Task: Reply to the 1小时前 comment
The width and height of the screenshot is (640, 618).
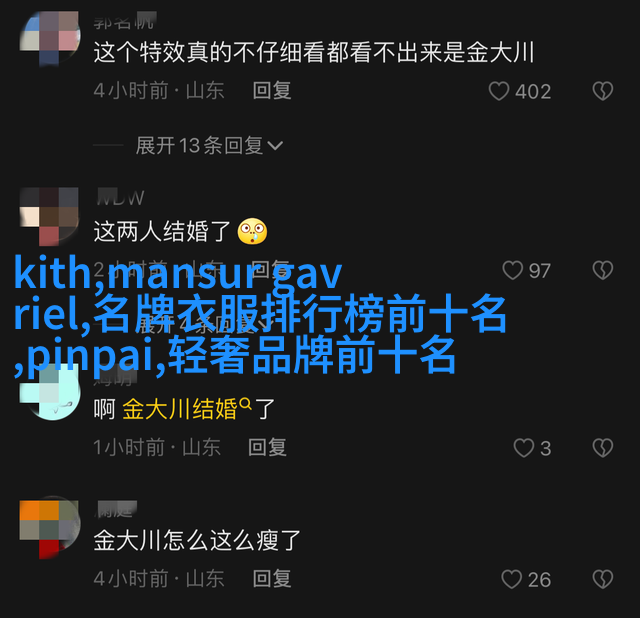Action: click(x=267, y=447)
